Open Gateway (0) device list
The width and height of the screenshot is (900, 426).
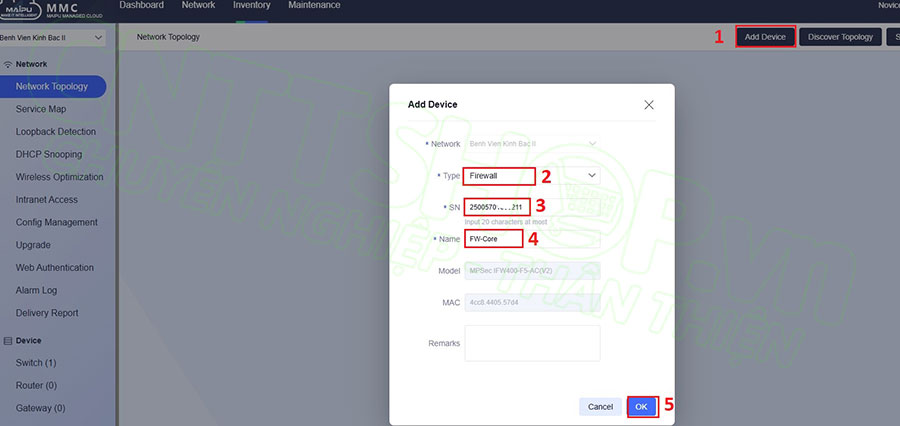click(40, 408)
